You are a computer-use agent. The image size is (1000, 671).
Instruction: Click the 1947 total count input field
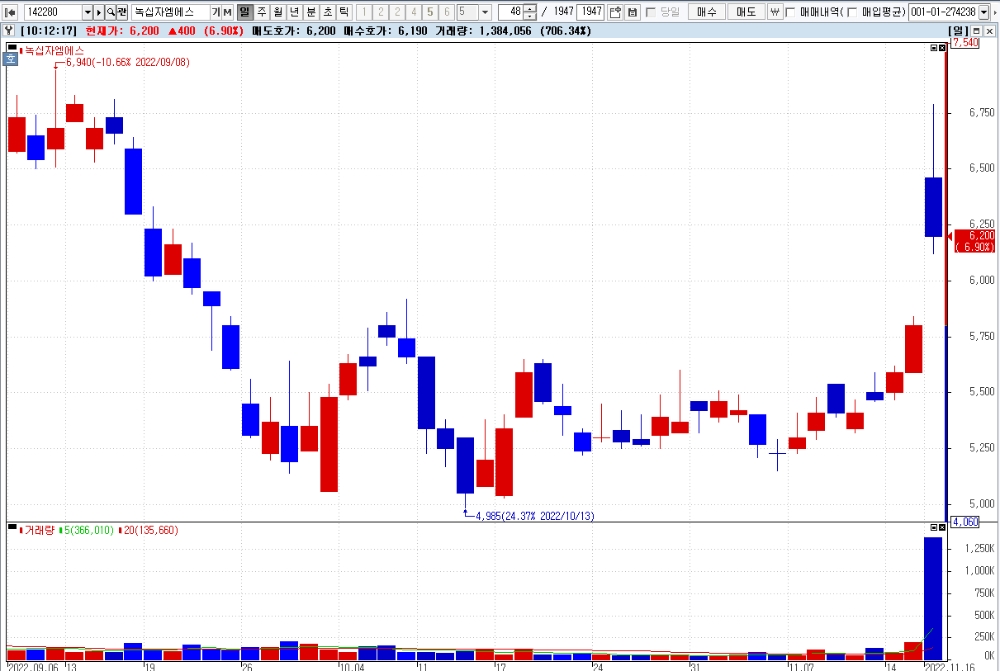(x=591, y=11)
